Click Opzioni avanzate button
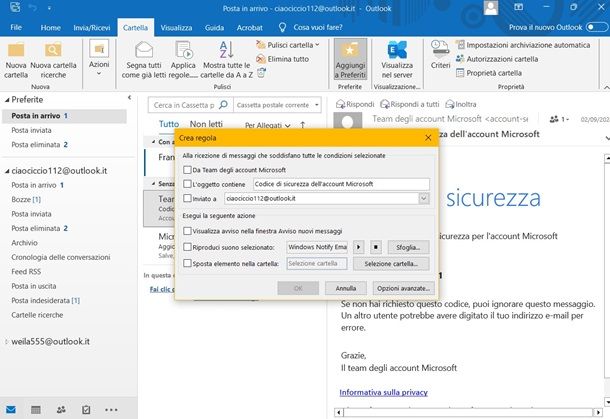The image size is (610, 419). coord(403,288)
